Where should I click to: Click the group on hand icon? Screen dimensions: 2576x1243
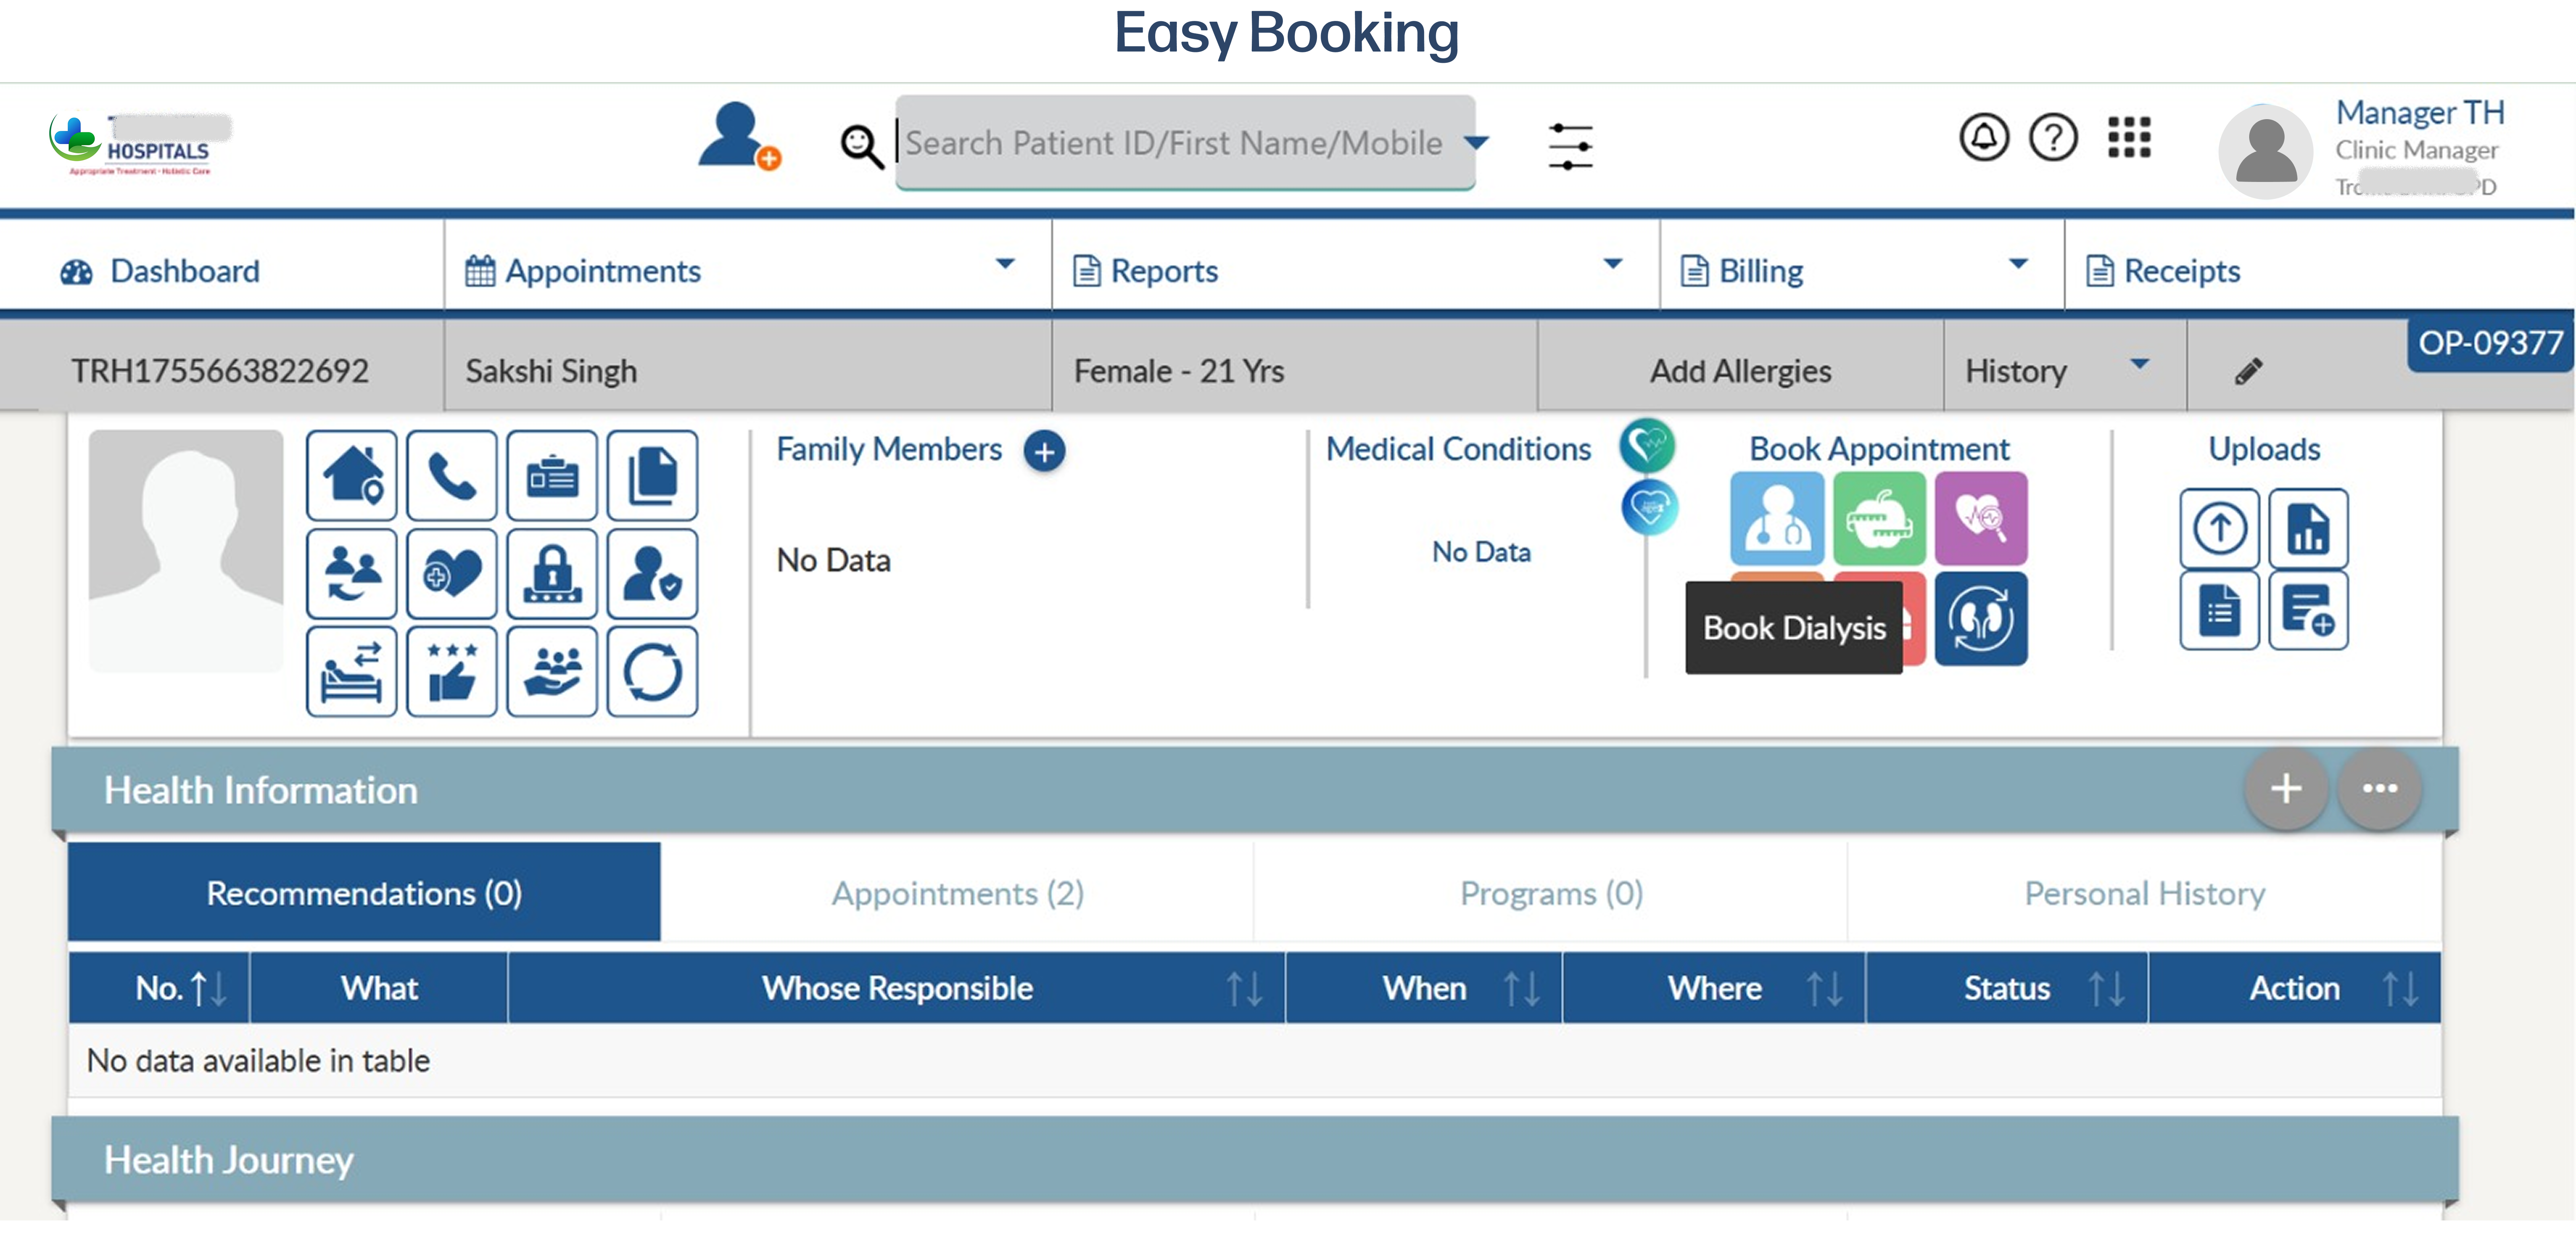pyautogui.click(x=552, y=672)
